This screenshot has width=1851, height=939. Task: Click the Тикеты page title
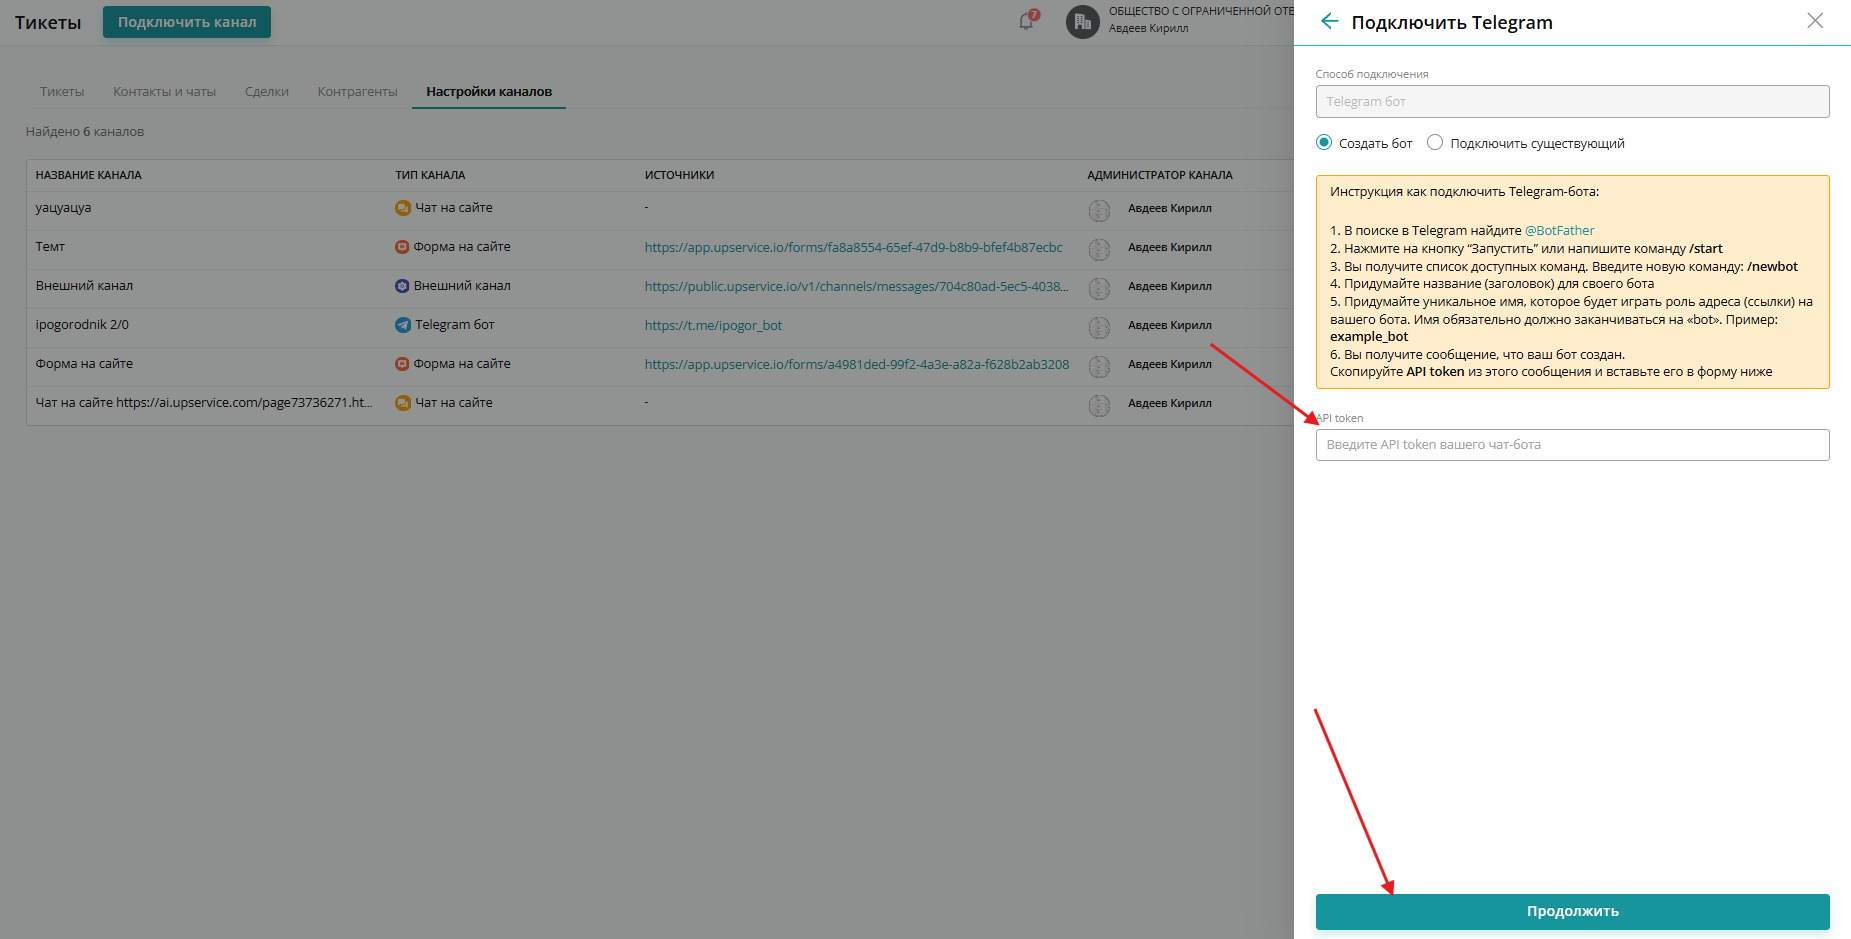[48, 22]
